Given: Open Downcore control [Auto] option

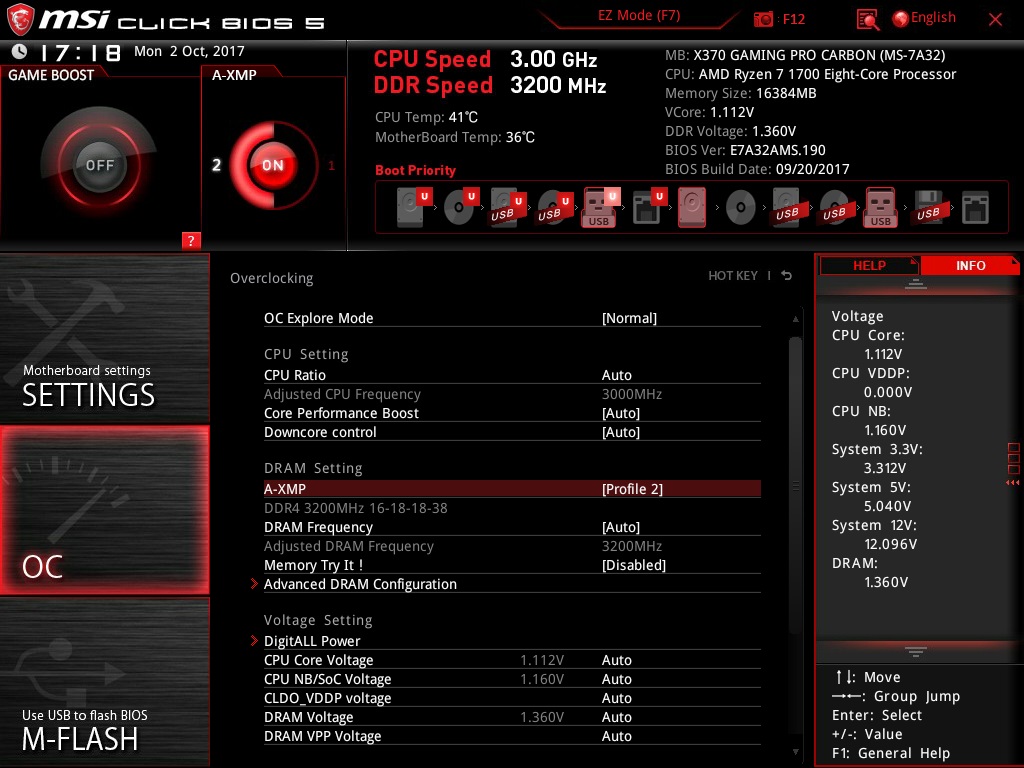Looking at the screenshot, I should (x=512, y=432).
